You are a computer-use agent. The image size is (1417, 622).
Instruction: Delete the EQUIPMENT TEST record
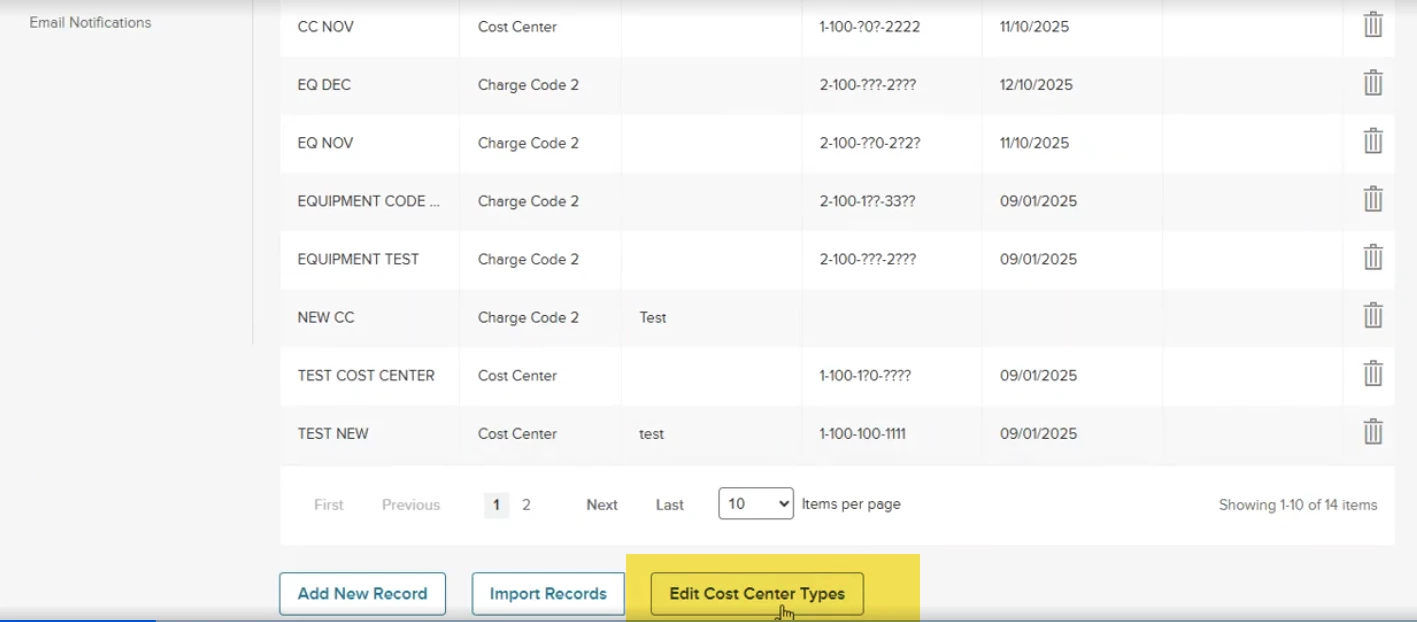[x=1373, y=257]
